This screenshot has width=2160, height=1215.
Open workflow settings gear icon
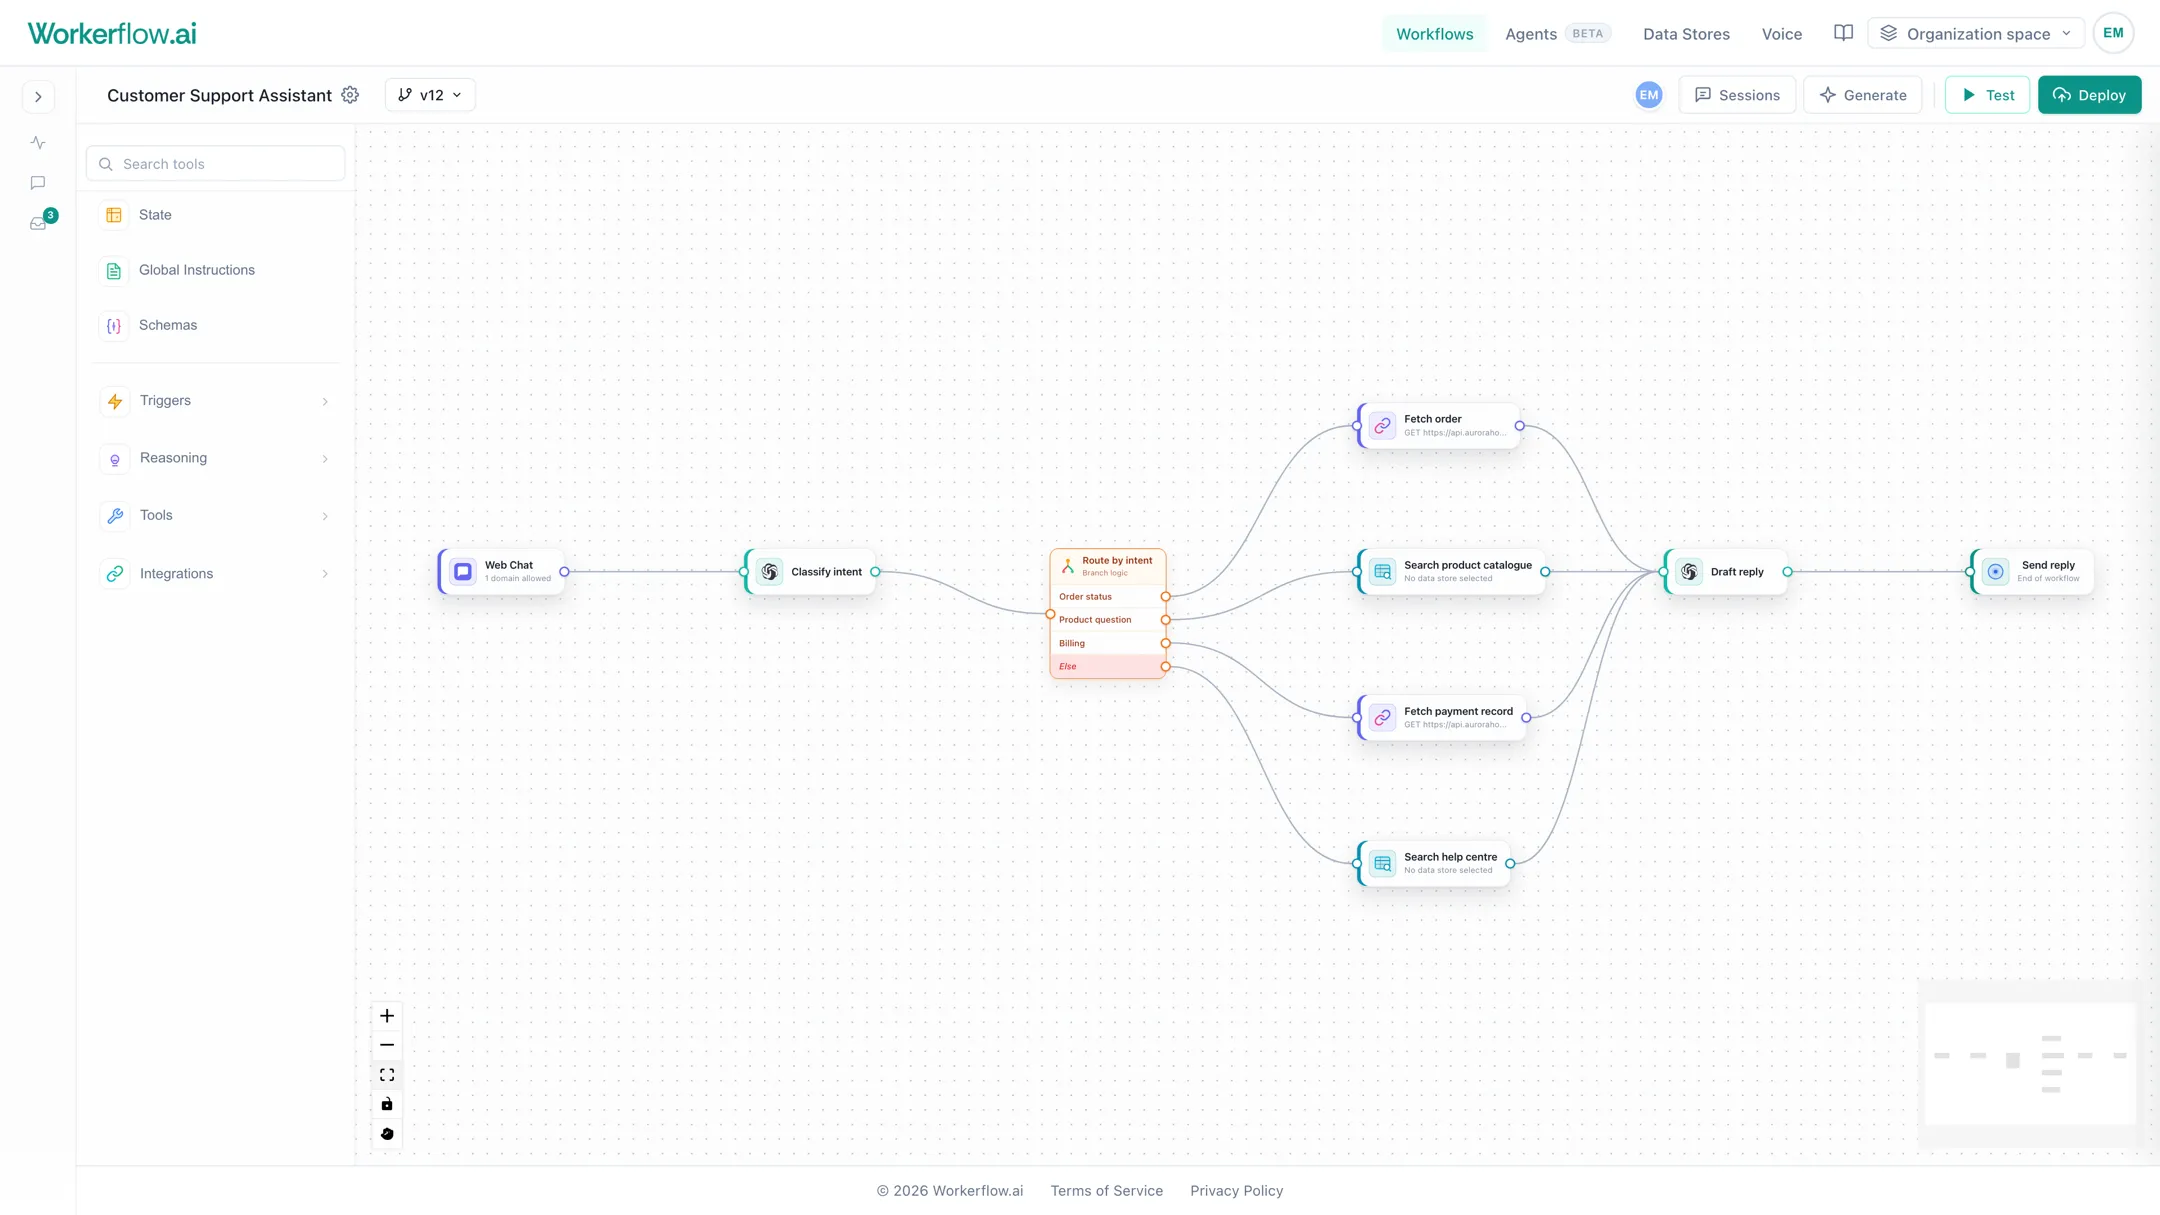pyautogui.click(x=350, y=95)
